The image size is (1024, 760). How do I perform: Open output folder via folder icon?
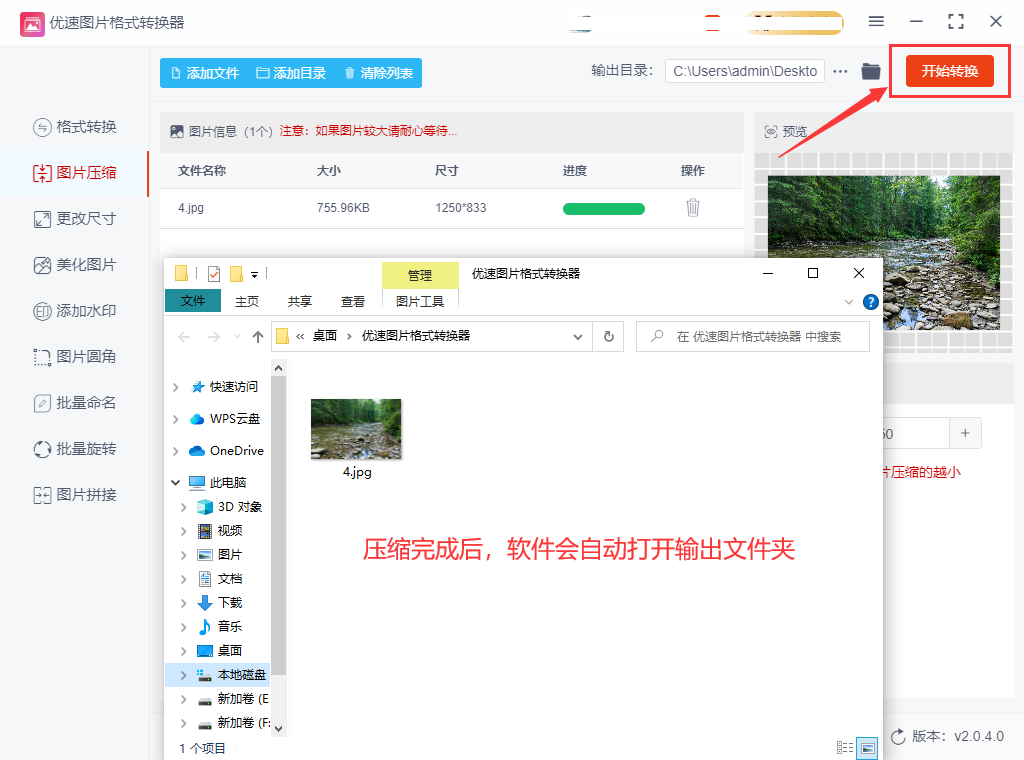pos(870,71)
